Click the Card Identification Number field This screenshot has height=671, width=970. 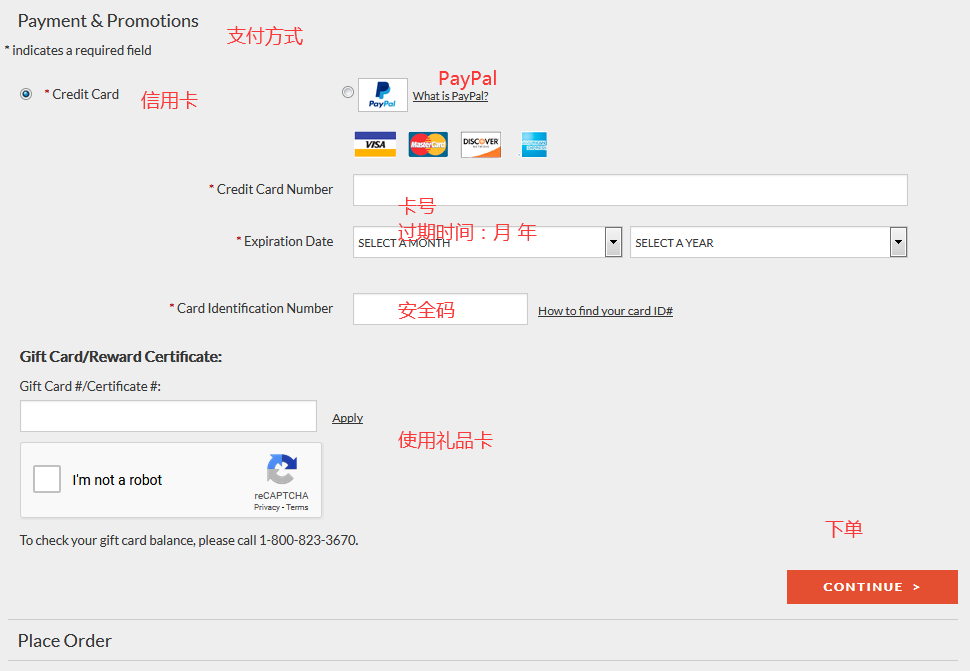[x=440, y=309]
